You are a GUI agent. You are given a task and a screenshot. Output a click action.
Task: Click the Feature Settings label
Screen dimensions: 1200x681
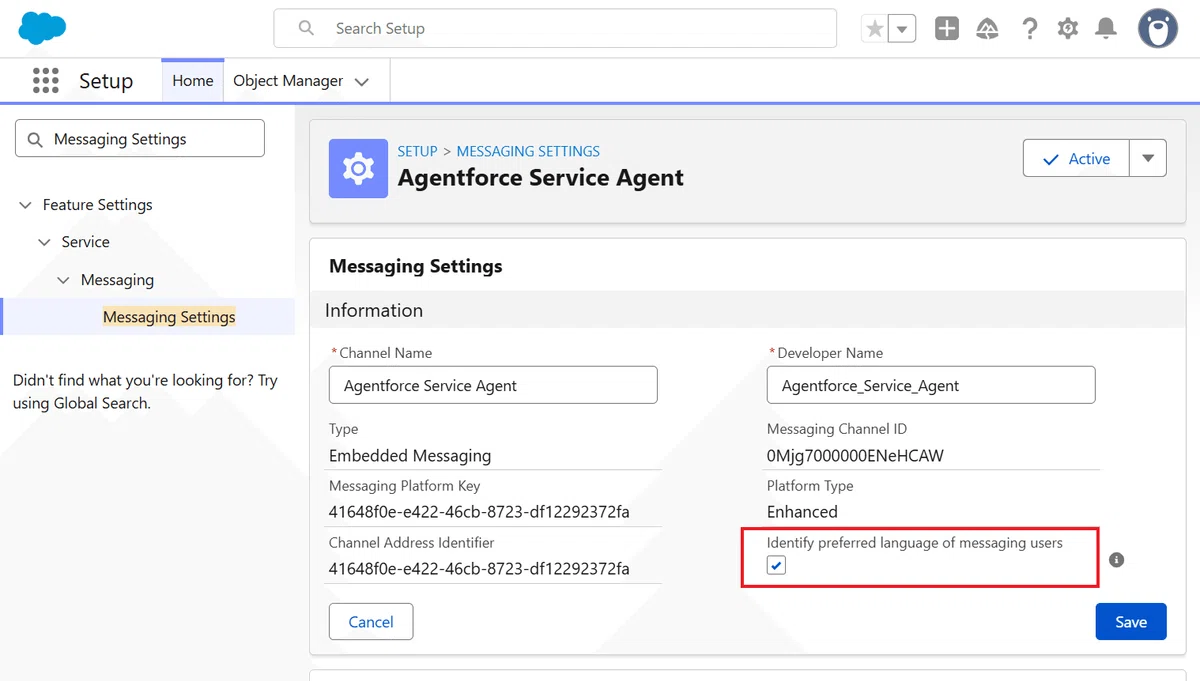(x=98, y=205)
